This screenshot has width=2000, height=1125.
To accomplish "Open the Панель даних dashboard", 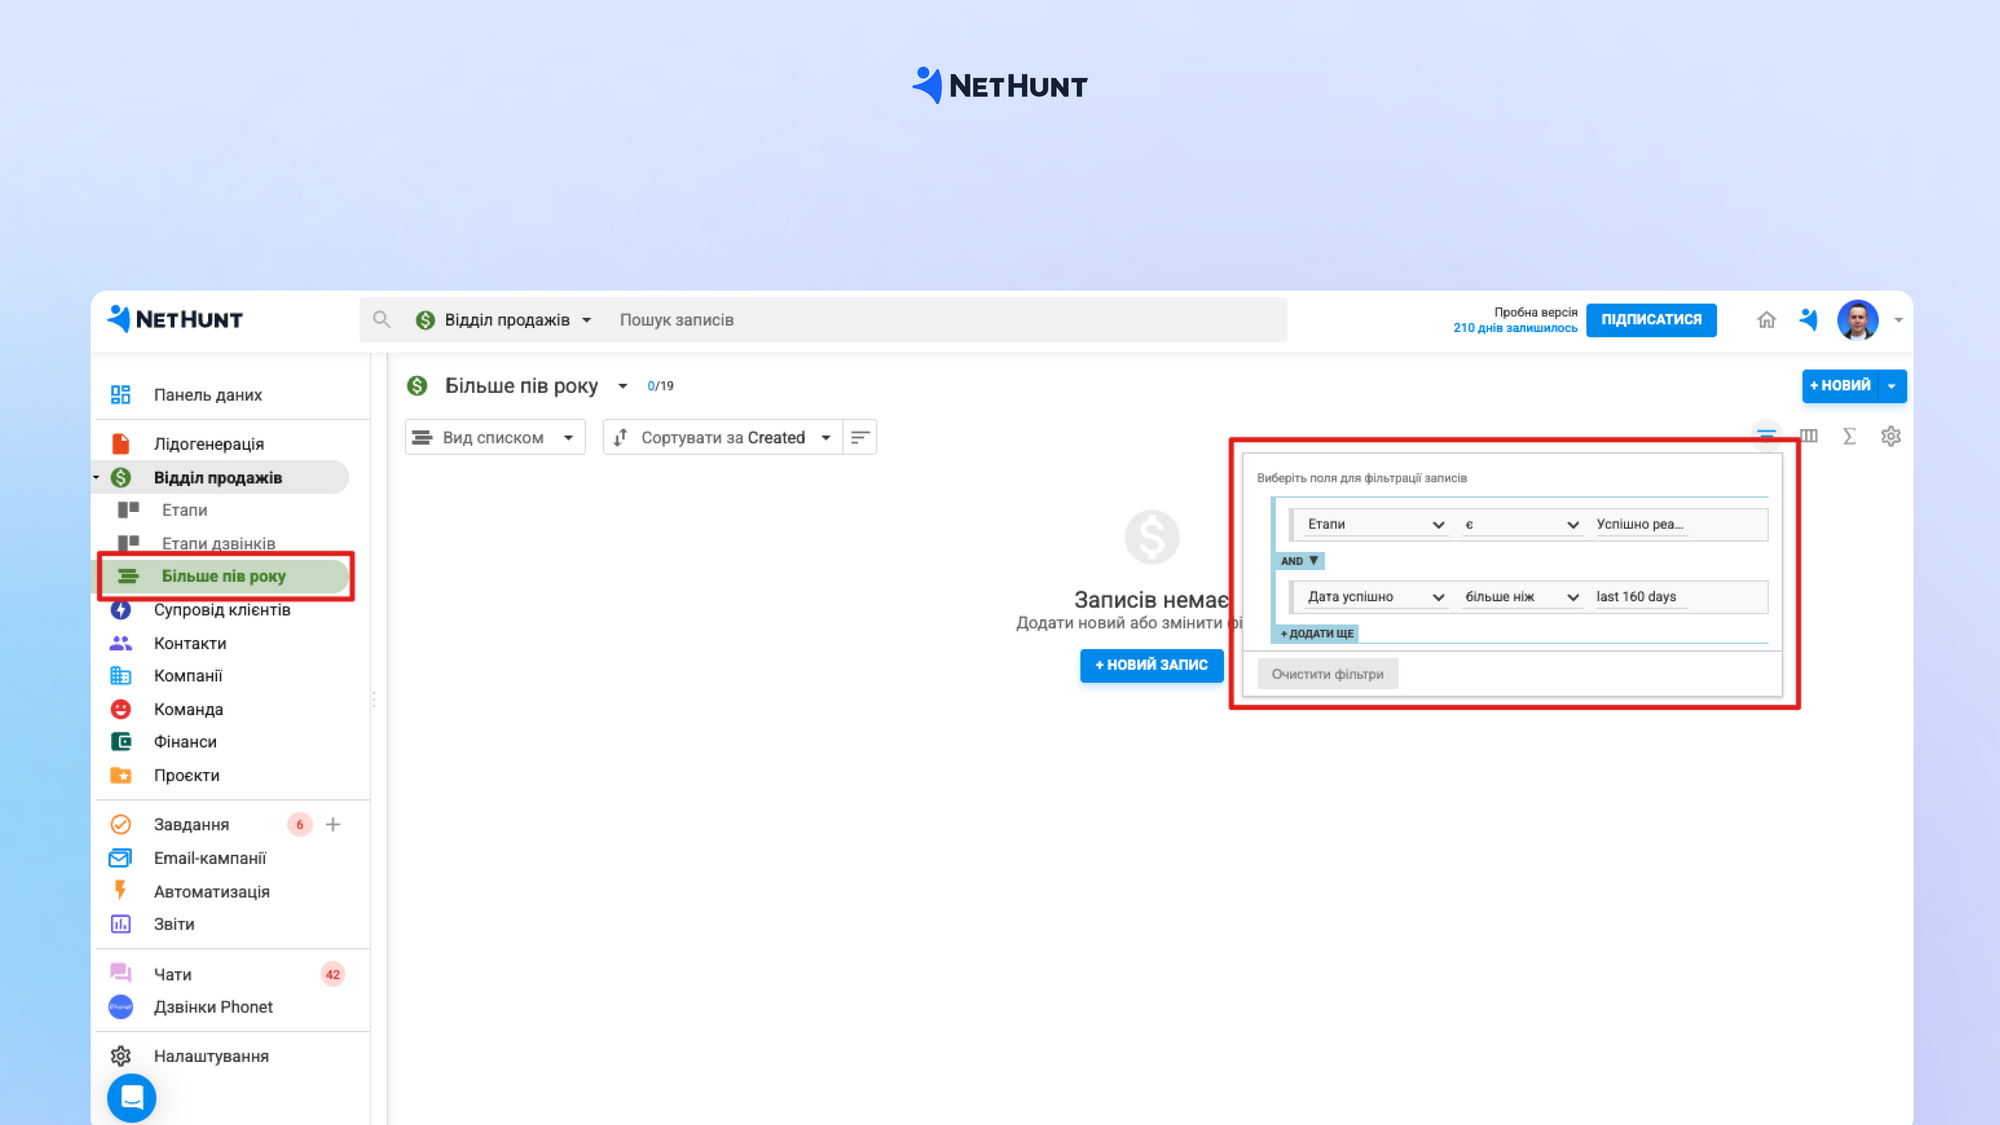I will 207,395.
